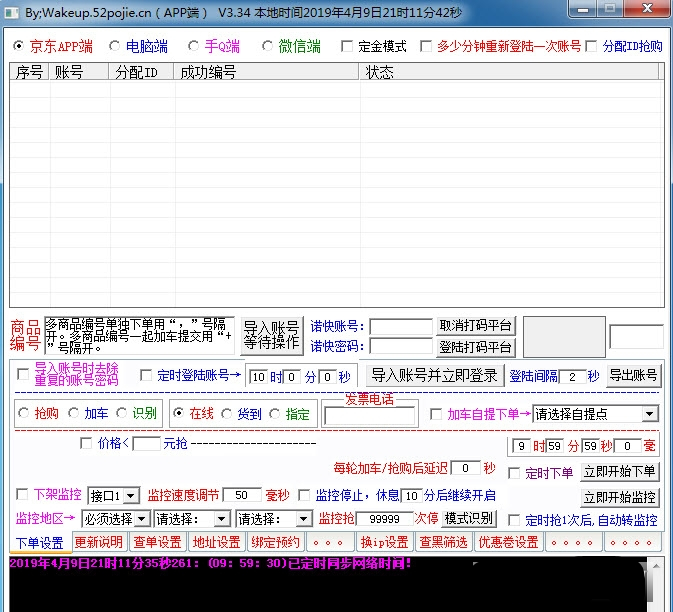Click the 诸快账号 input field
The height and width of the screenshot is (612, 673).
point(400,326)
